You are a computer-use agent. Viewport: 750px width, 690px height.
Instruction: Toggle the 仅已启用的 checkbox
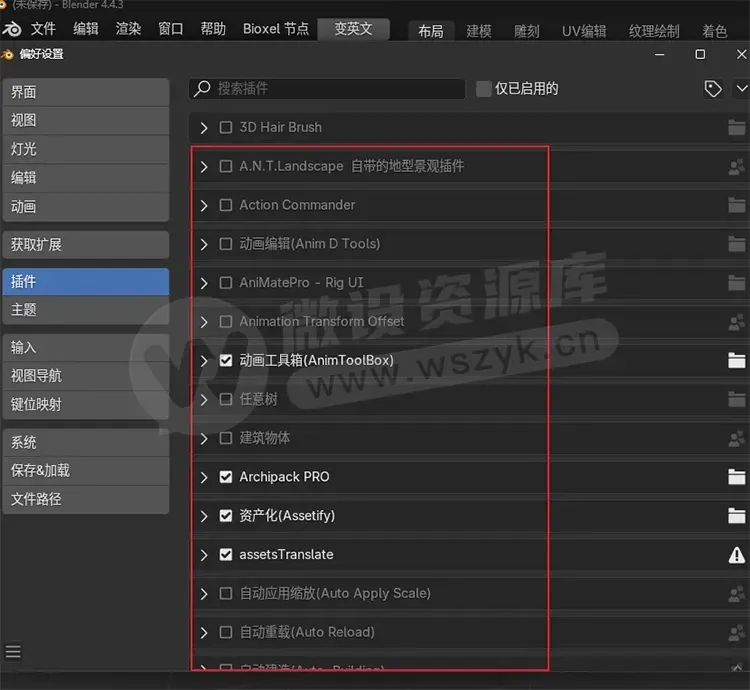click(x=484, y=88)
